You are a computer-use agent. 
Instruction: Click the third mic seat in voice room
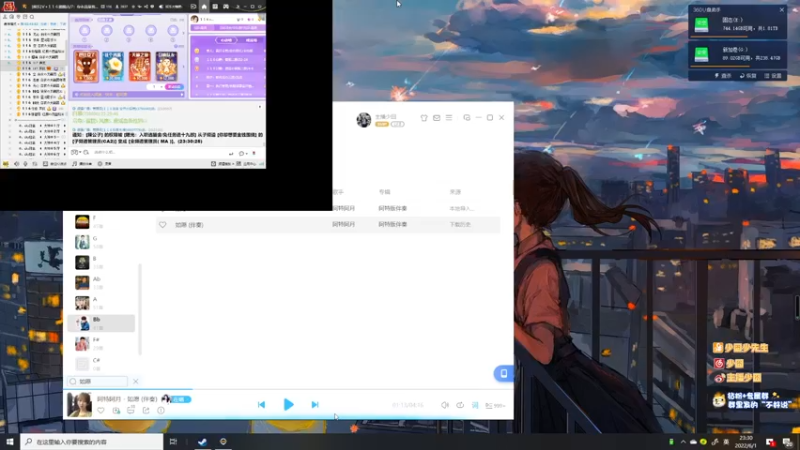129,31
